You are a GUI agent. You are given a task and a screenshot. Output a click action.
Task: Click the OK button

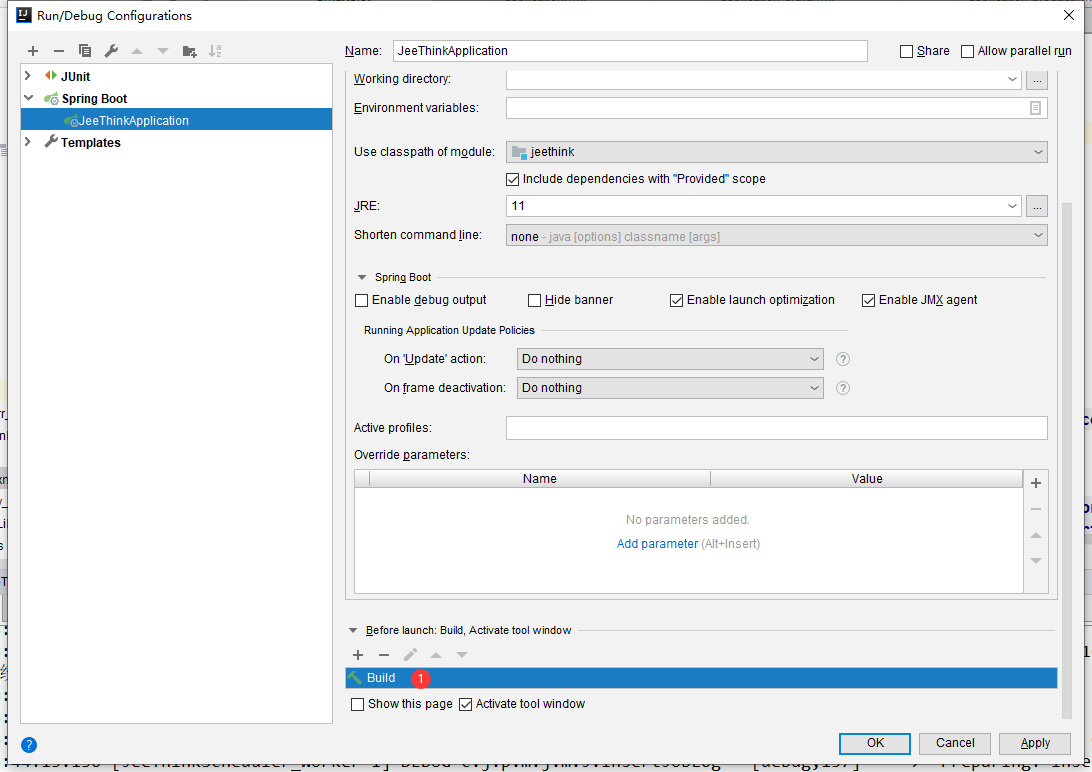pos(875,743)
